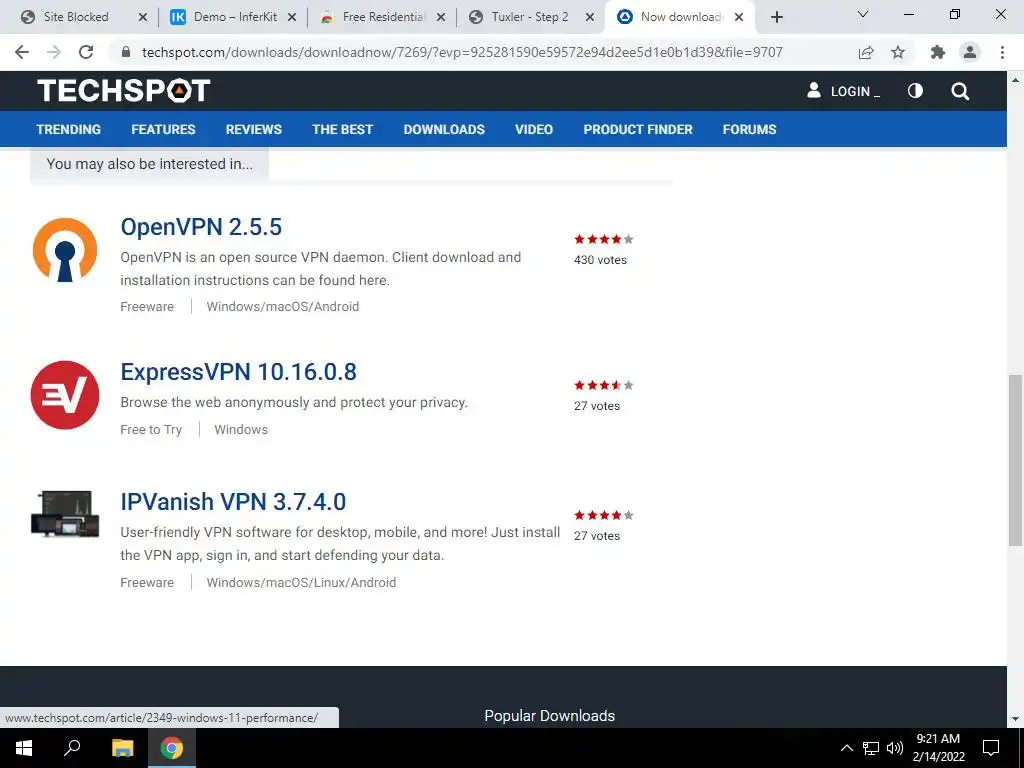Open Chrome's three-dot menu
Screen dimensions: 1024x768
click(x=1002, y=52)
